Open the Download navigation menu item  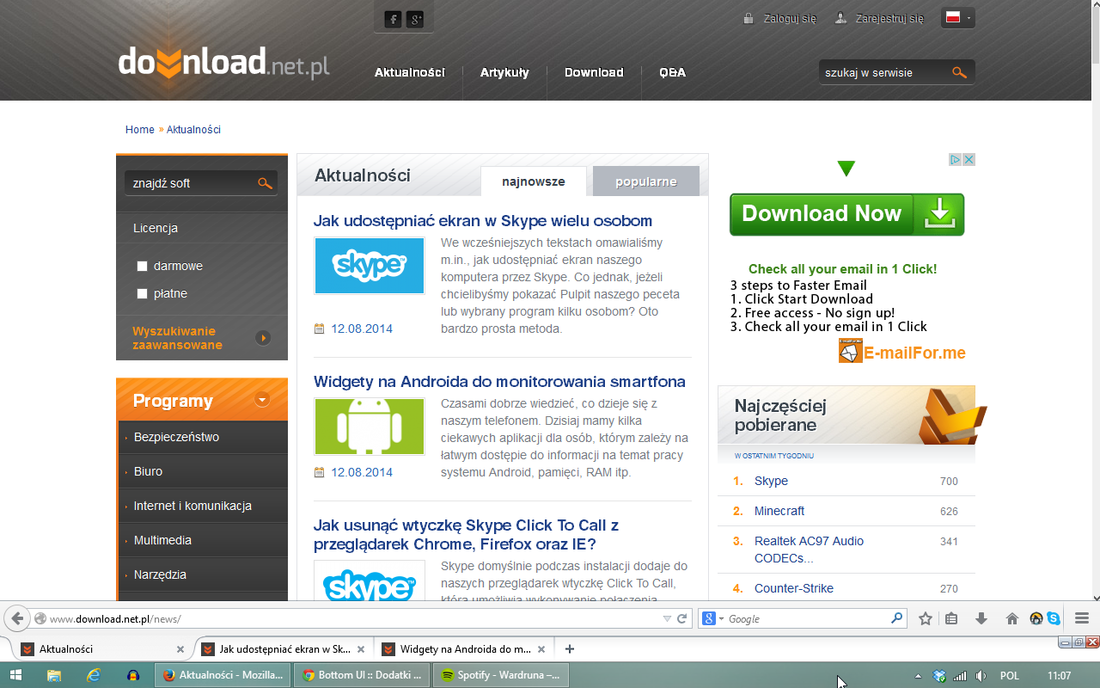pos(594,72)
